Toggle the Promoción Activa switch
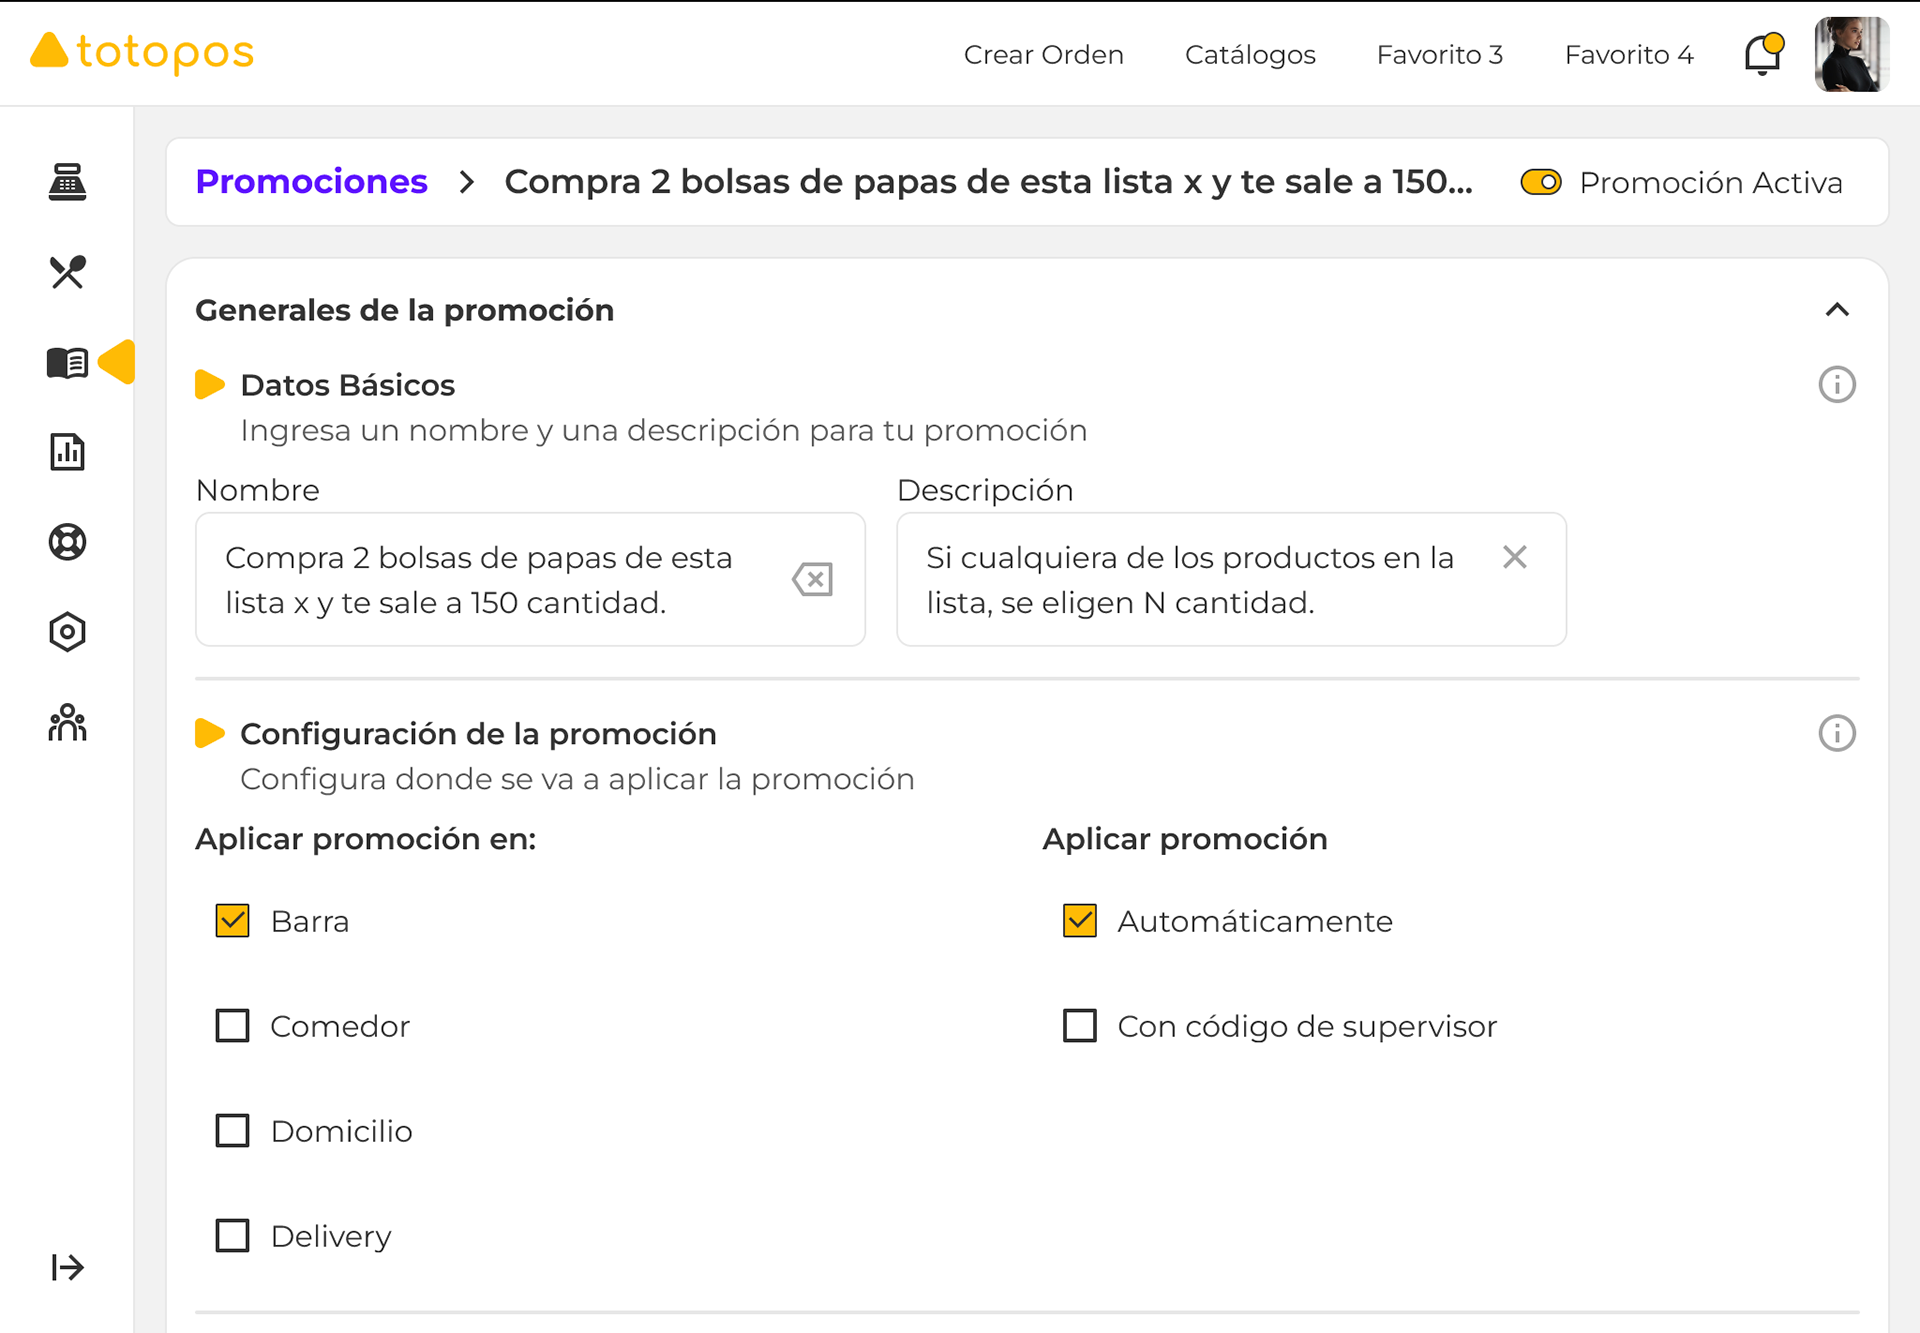Screen dimensions: 1920x1333 click(x=1540, y=182)
